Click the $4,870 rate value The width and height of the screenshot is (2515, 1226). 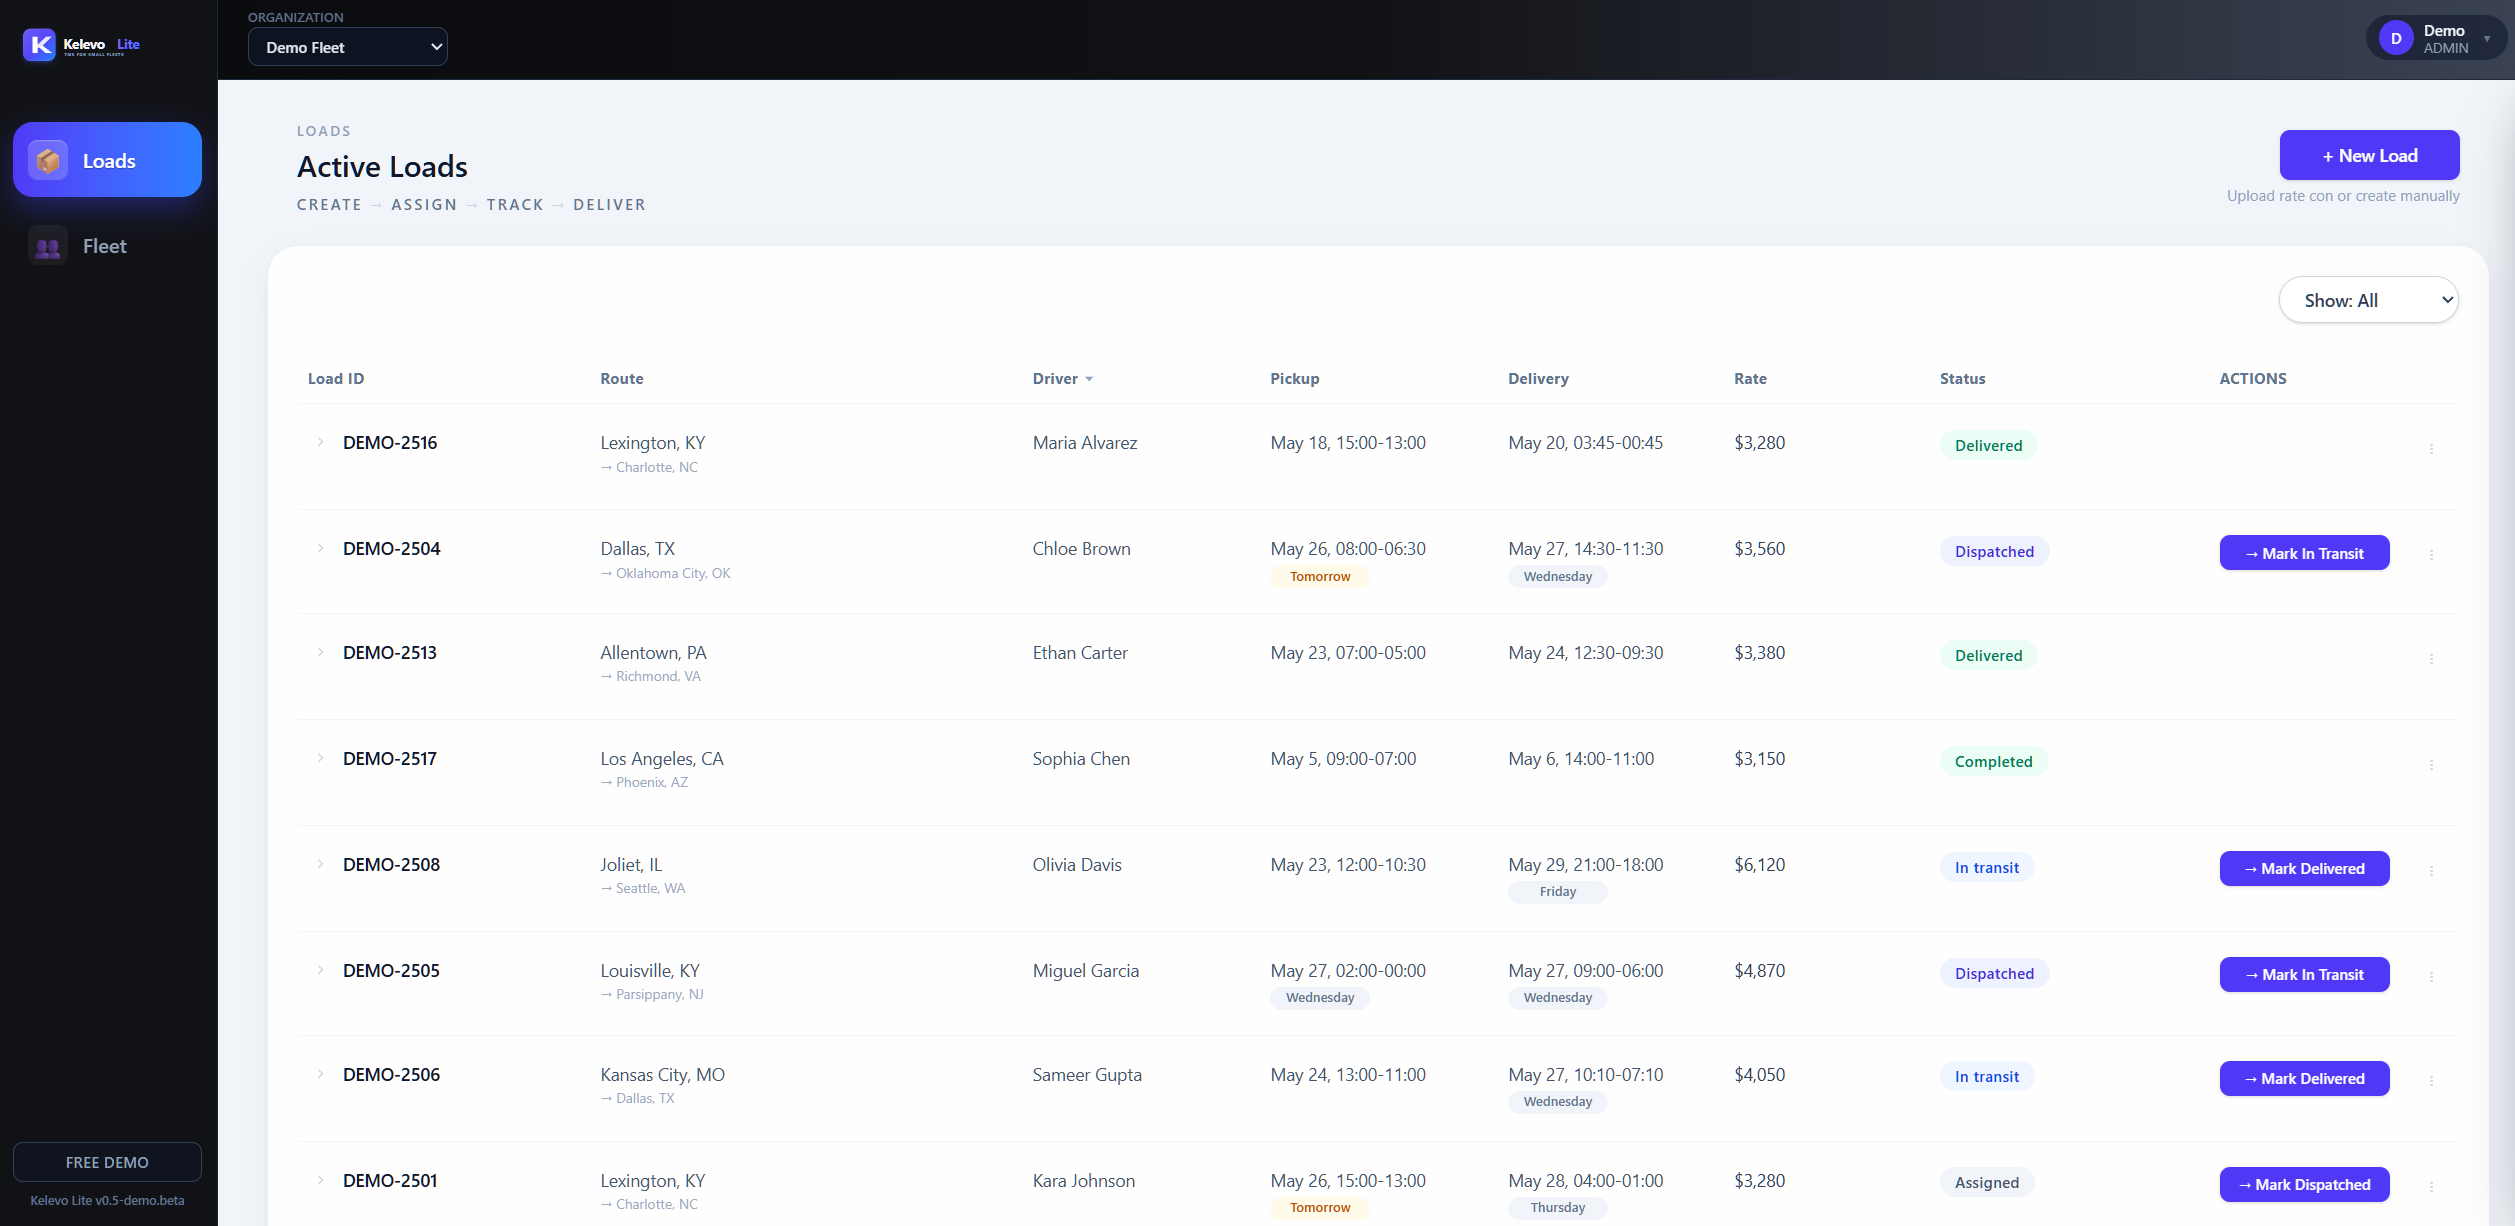click(1759, 971)
